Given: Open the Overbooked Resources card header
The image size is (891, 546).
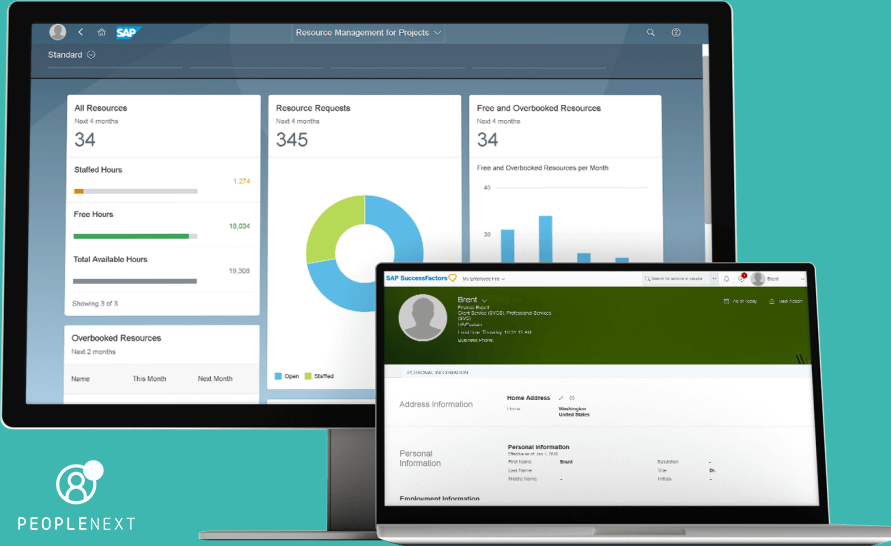Looking at the screenshot, I should tap(162, 344).
